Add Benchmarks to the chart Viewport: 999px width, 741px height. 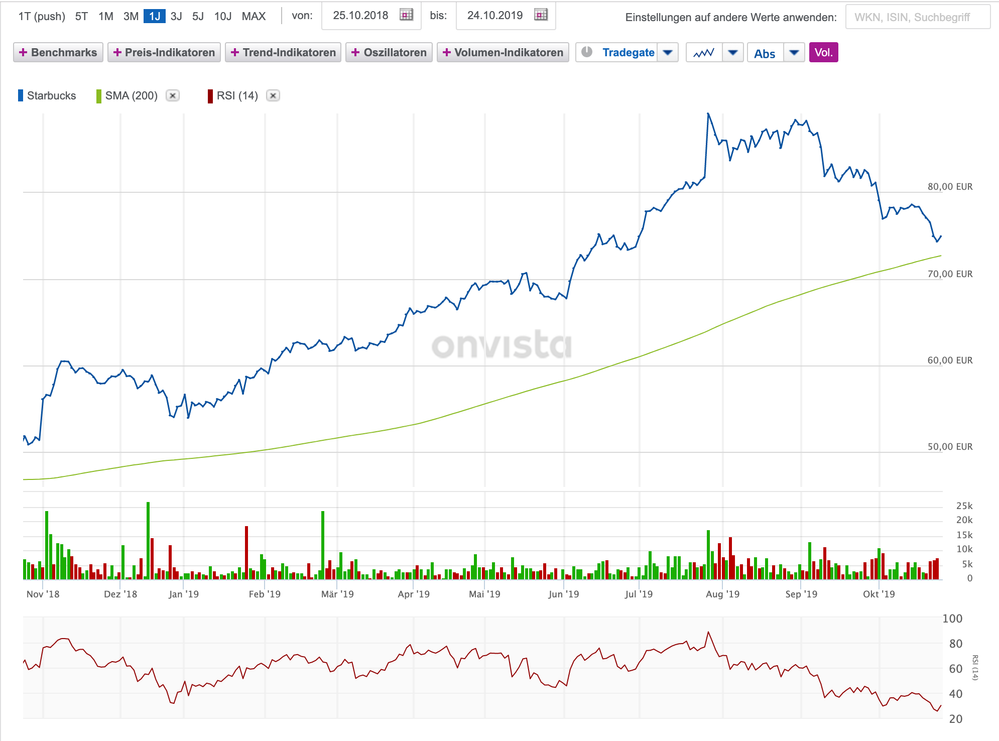(58, 53)
